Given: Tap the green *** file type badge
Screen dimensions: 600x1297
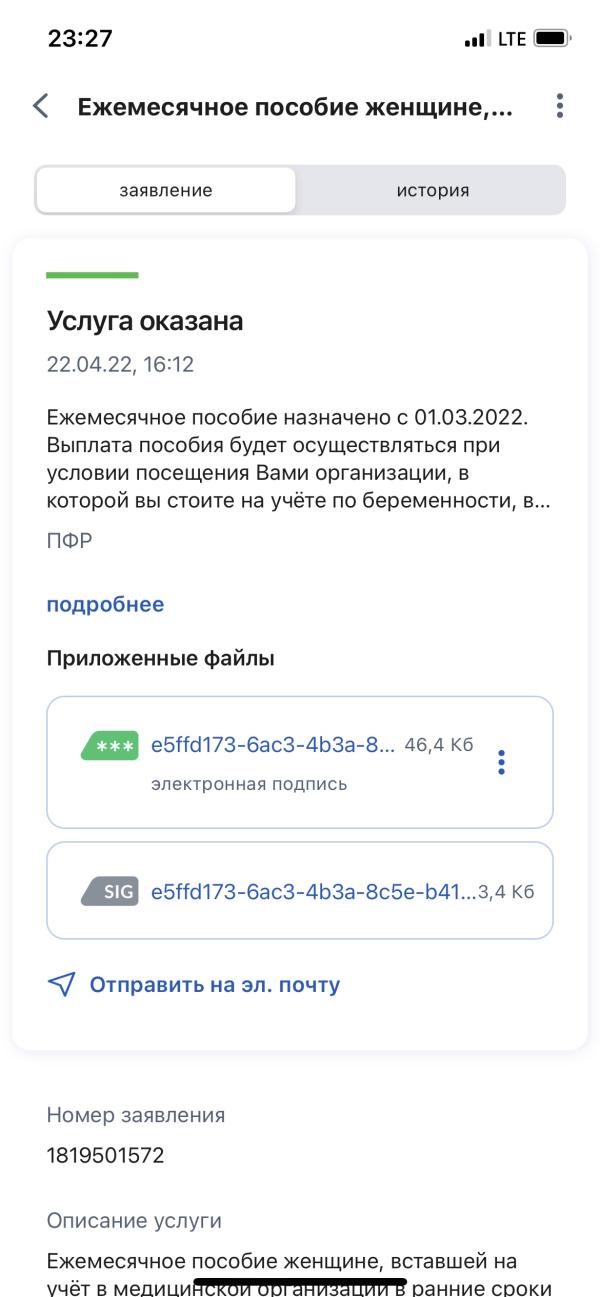Looking at the screenshot, I should (x=109, y=747).
